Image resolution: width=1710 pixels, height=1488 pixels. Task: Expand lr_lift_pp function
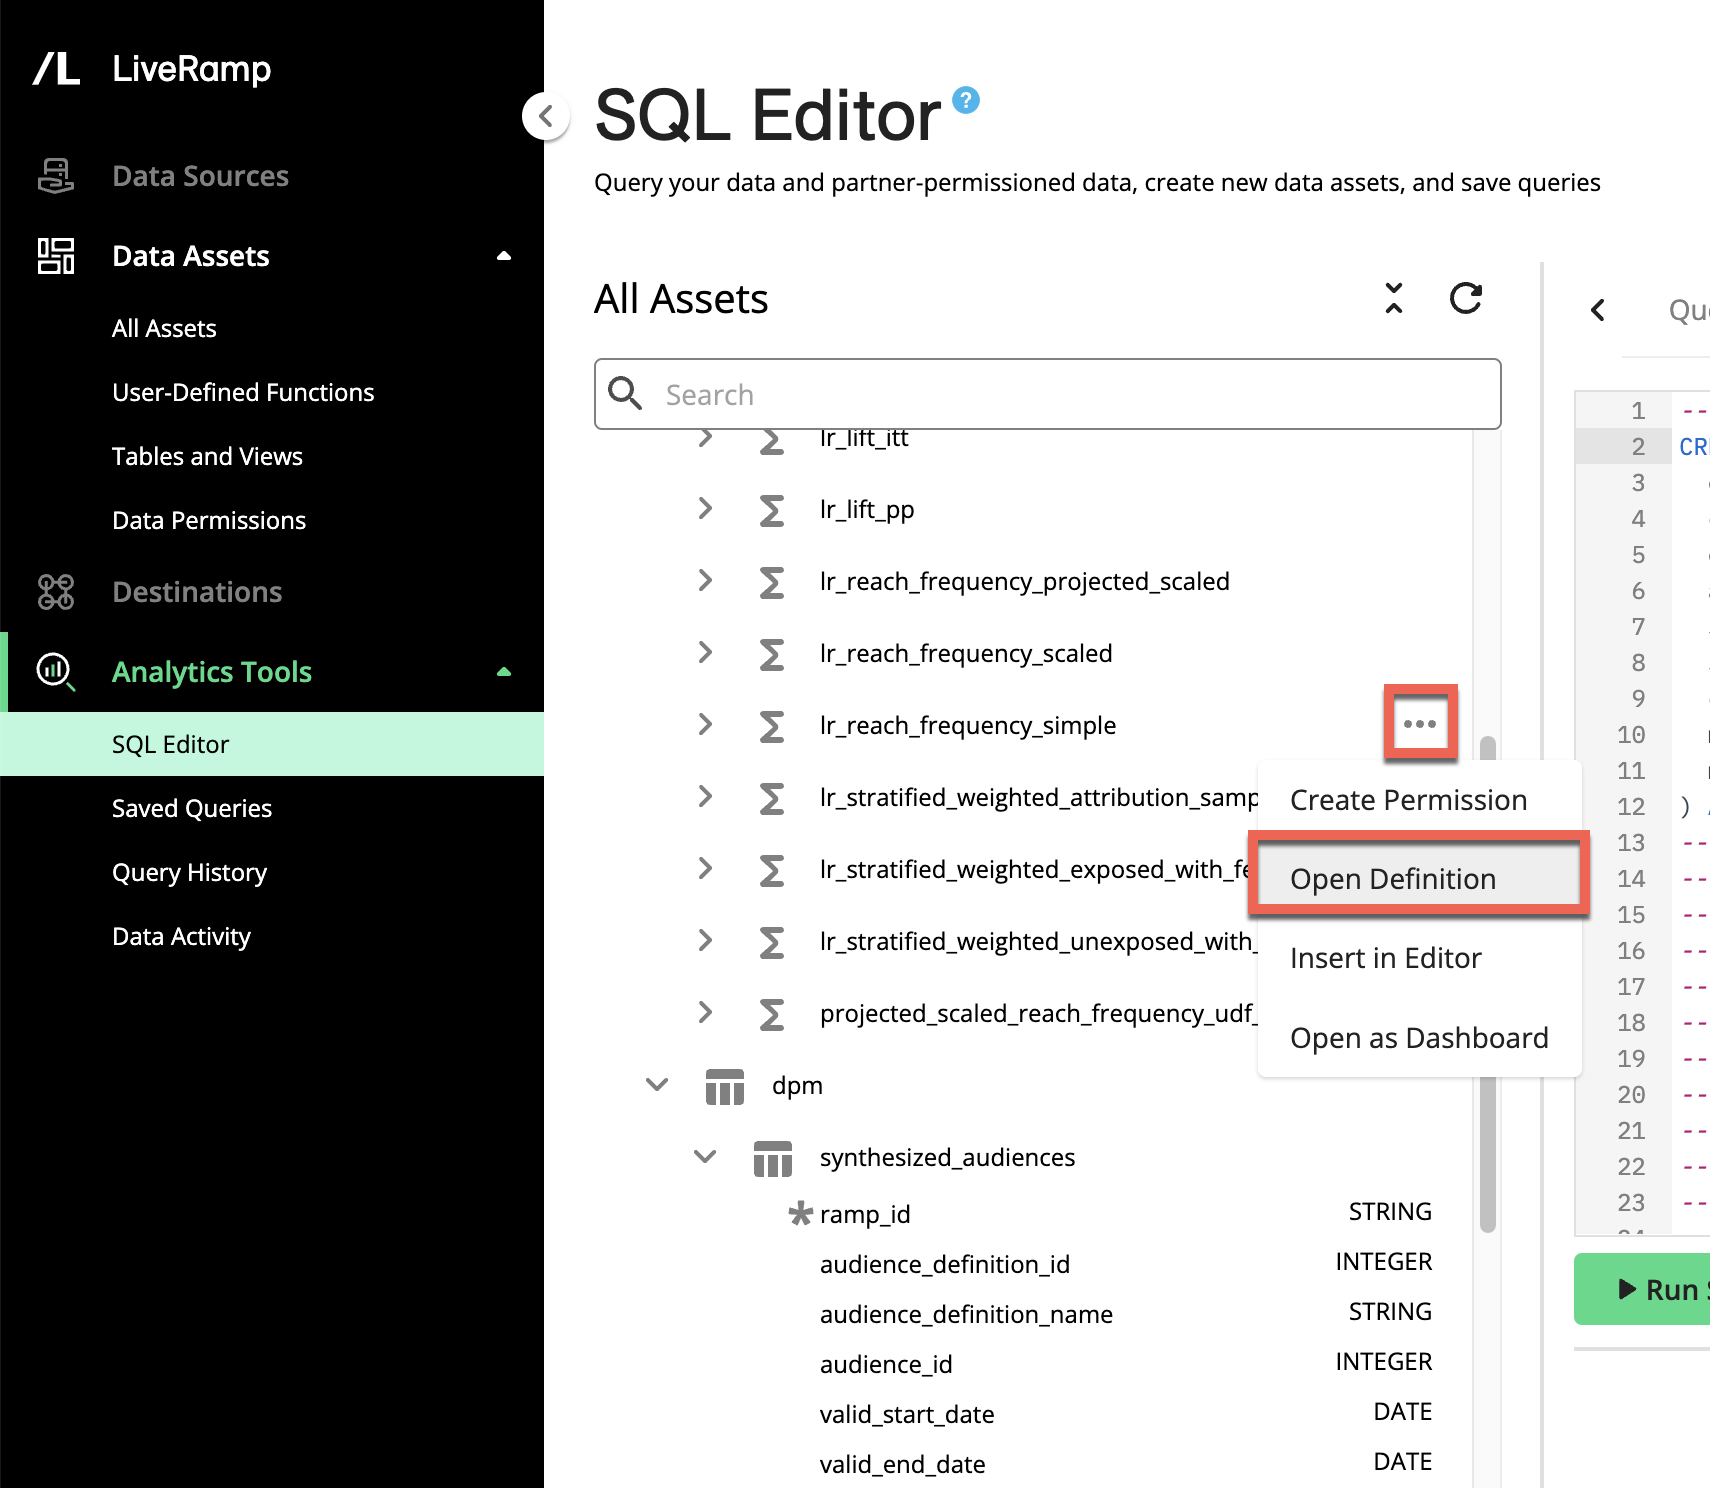[x=705, y=508]
